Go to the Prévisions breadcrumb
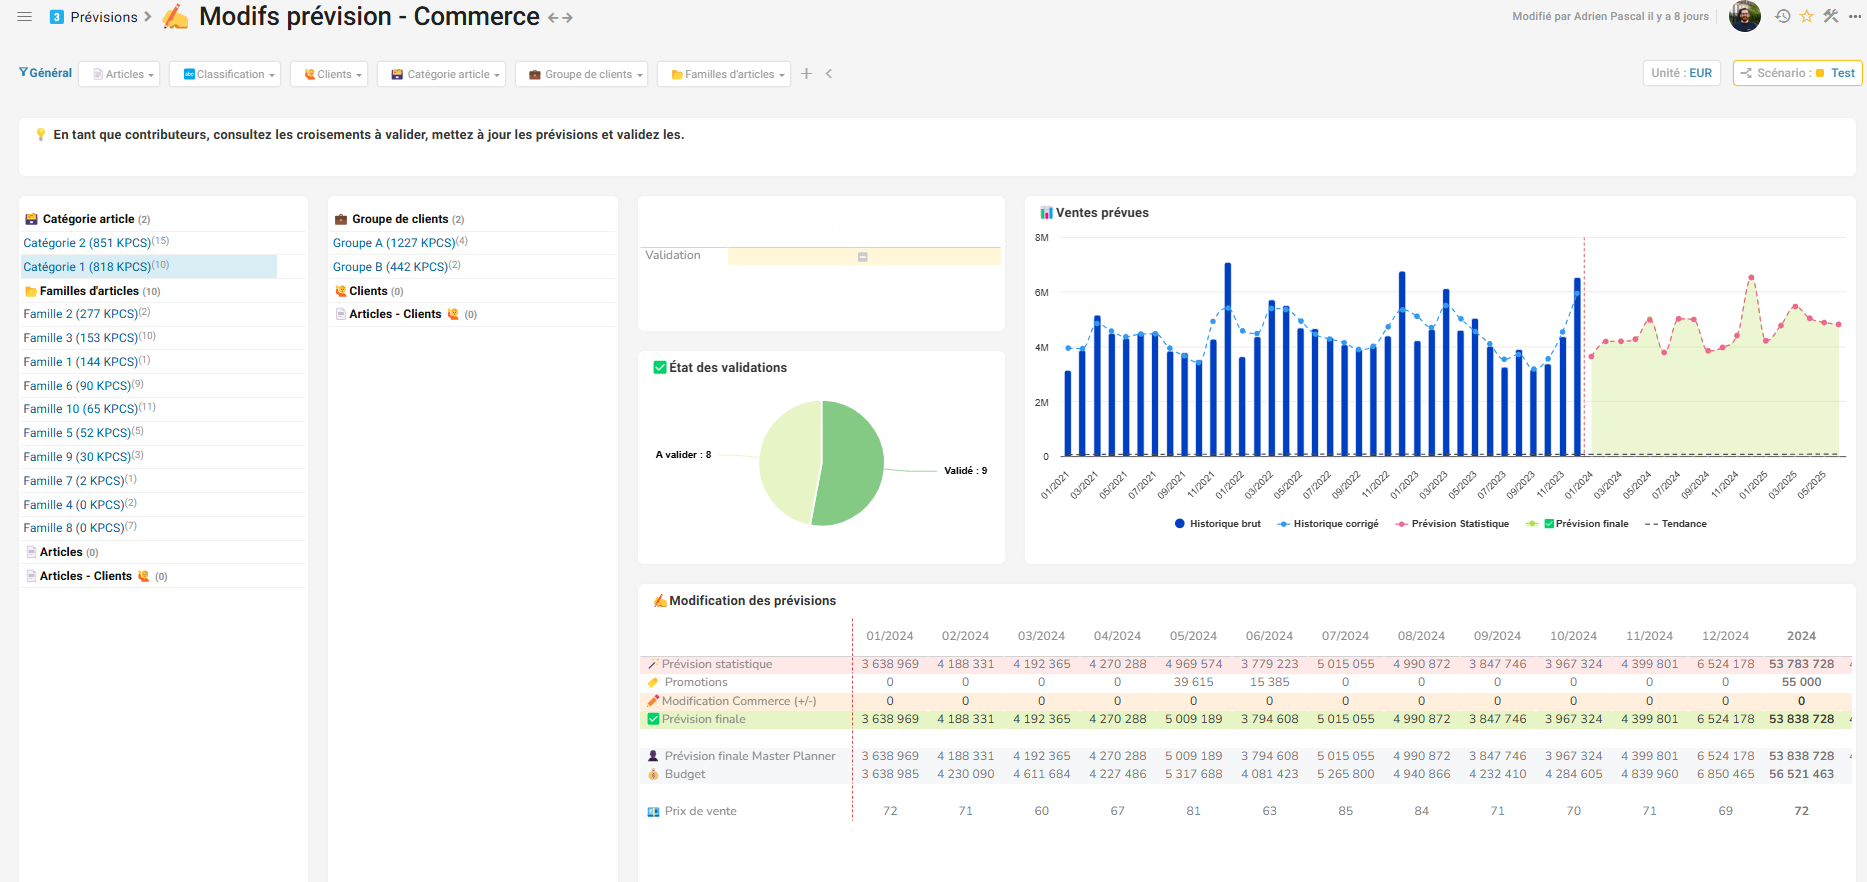Viewport: 1867px width, 882px height. (x=103, y=17)
